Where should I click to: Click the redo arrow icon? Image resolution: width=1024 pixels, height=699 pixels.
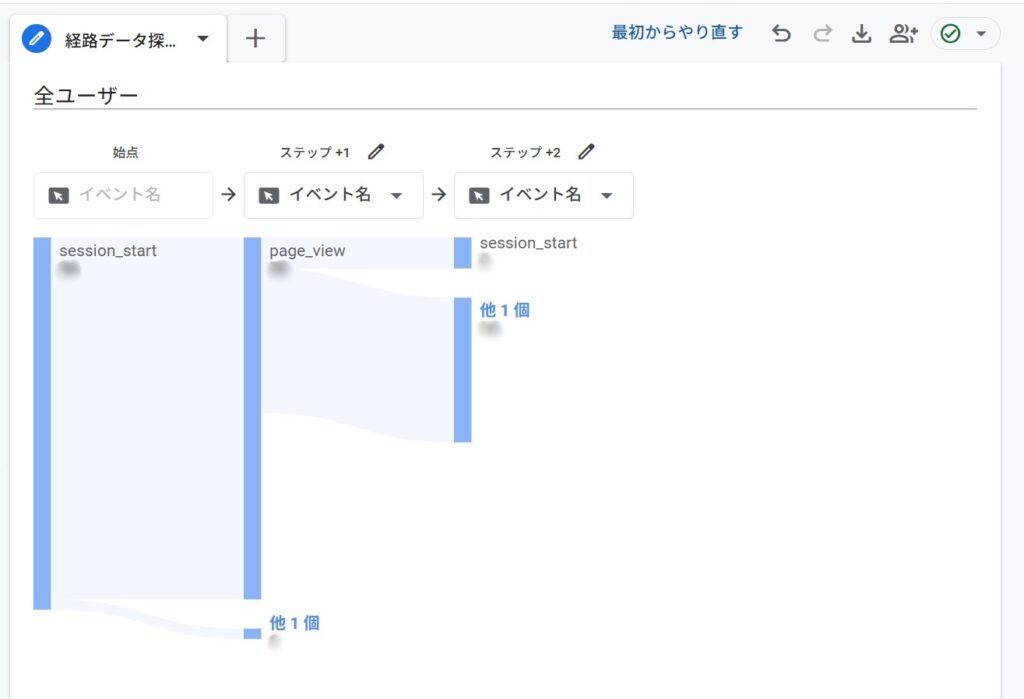(822, 34)
